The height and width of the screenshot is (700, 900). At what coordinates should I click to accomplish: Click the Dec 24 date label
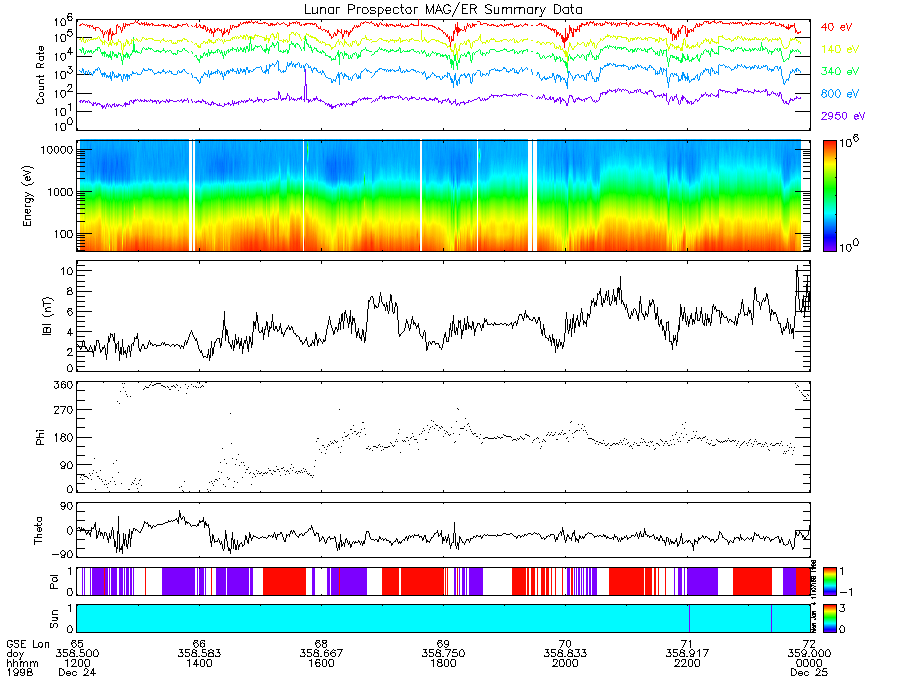click(77, 672)
